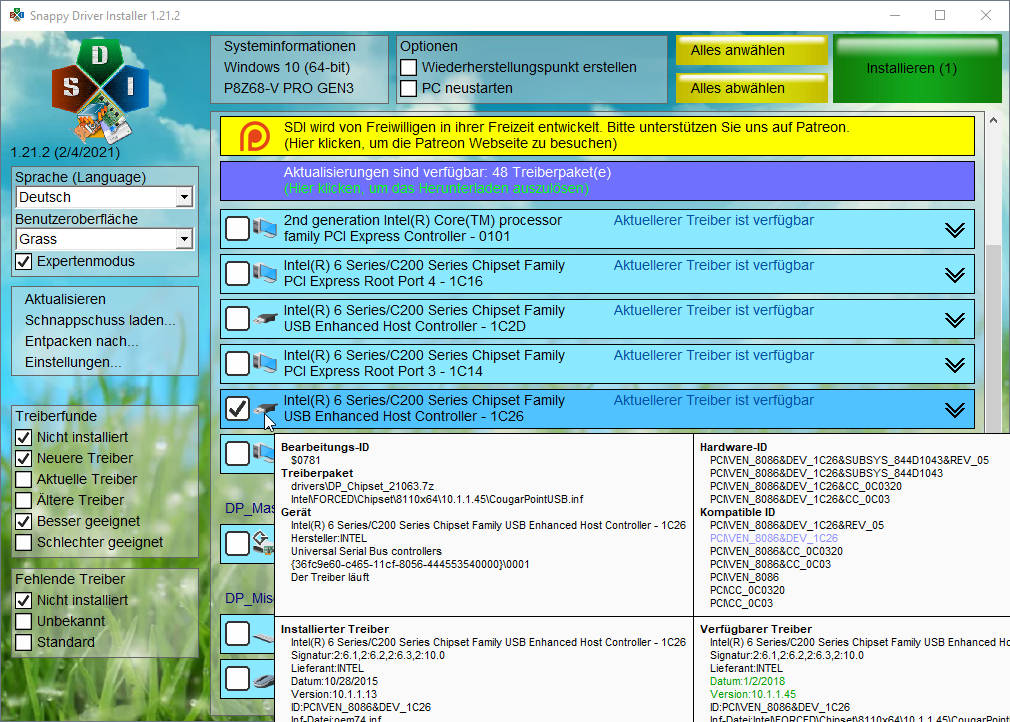Enable Standard filter

(24, 642)
